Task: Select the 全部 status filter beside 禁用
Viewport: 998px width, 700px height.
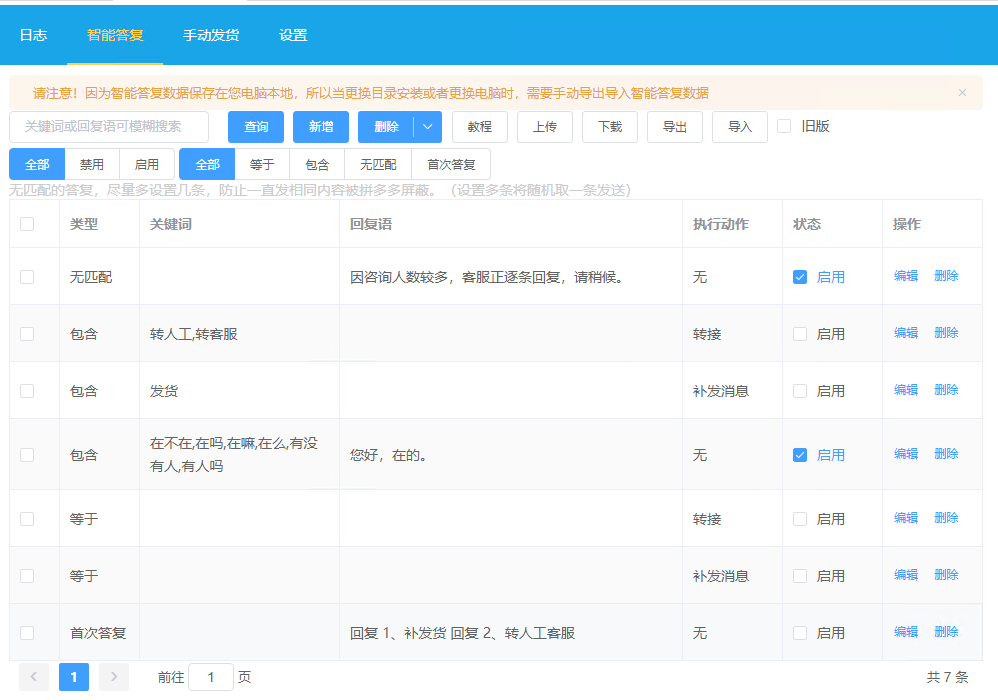Action: [x=37, y=165]
